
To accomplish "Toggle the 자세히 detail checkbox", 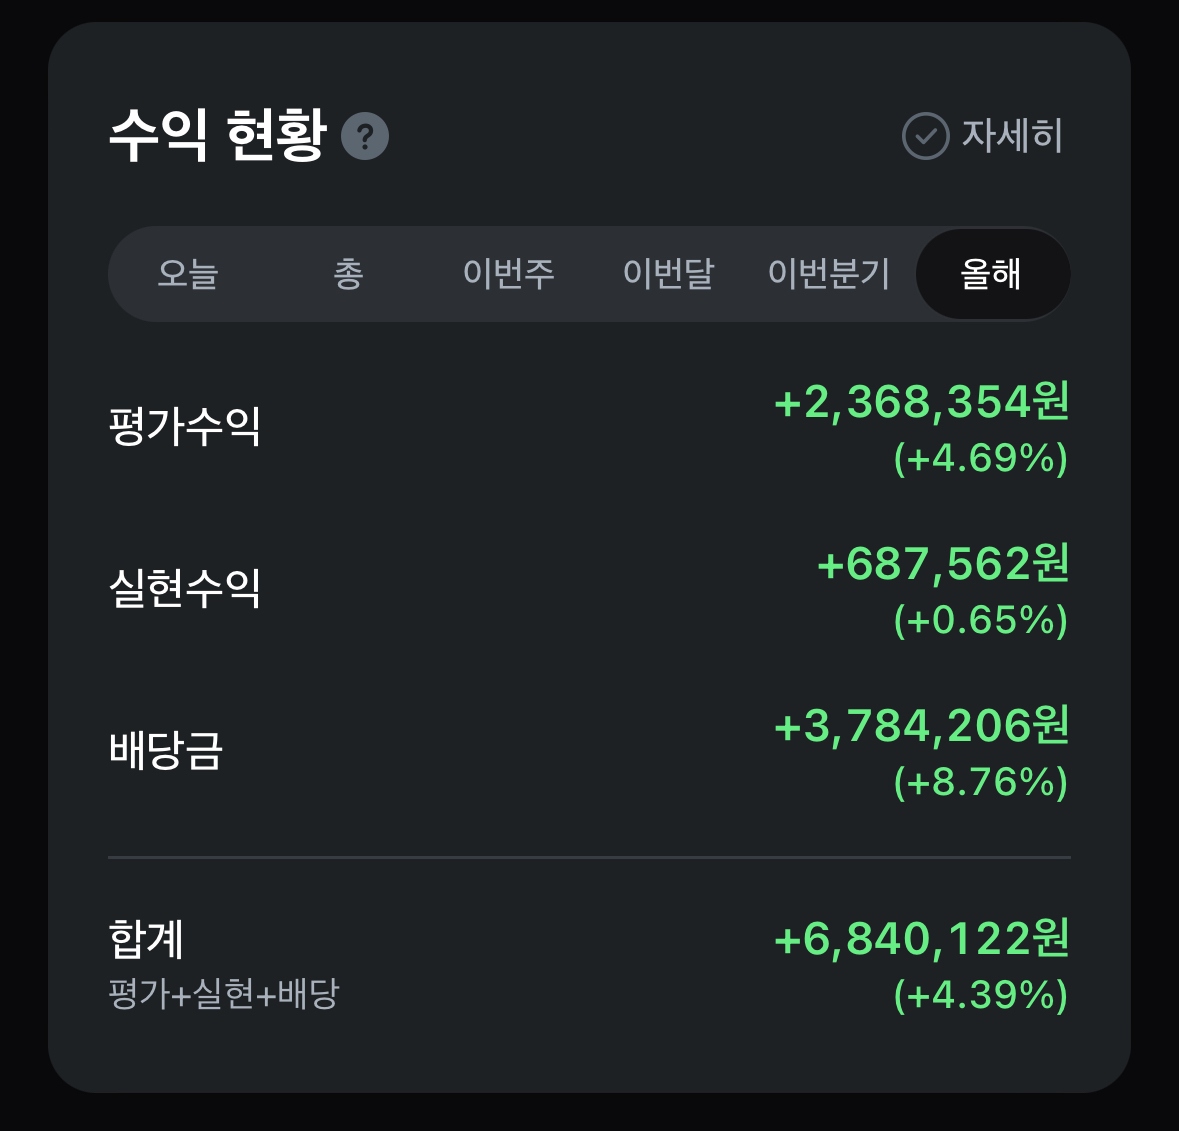I will click(x=926, y=136).
